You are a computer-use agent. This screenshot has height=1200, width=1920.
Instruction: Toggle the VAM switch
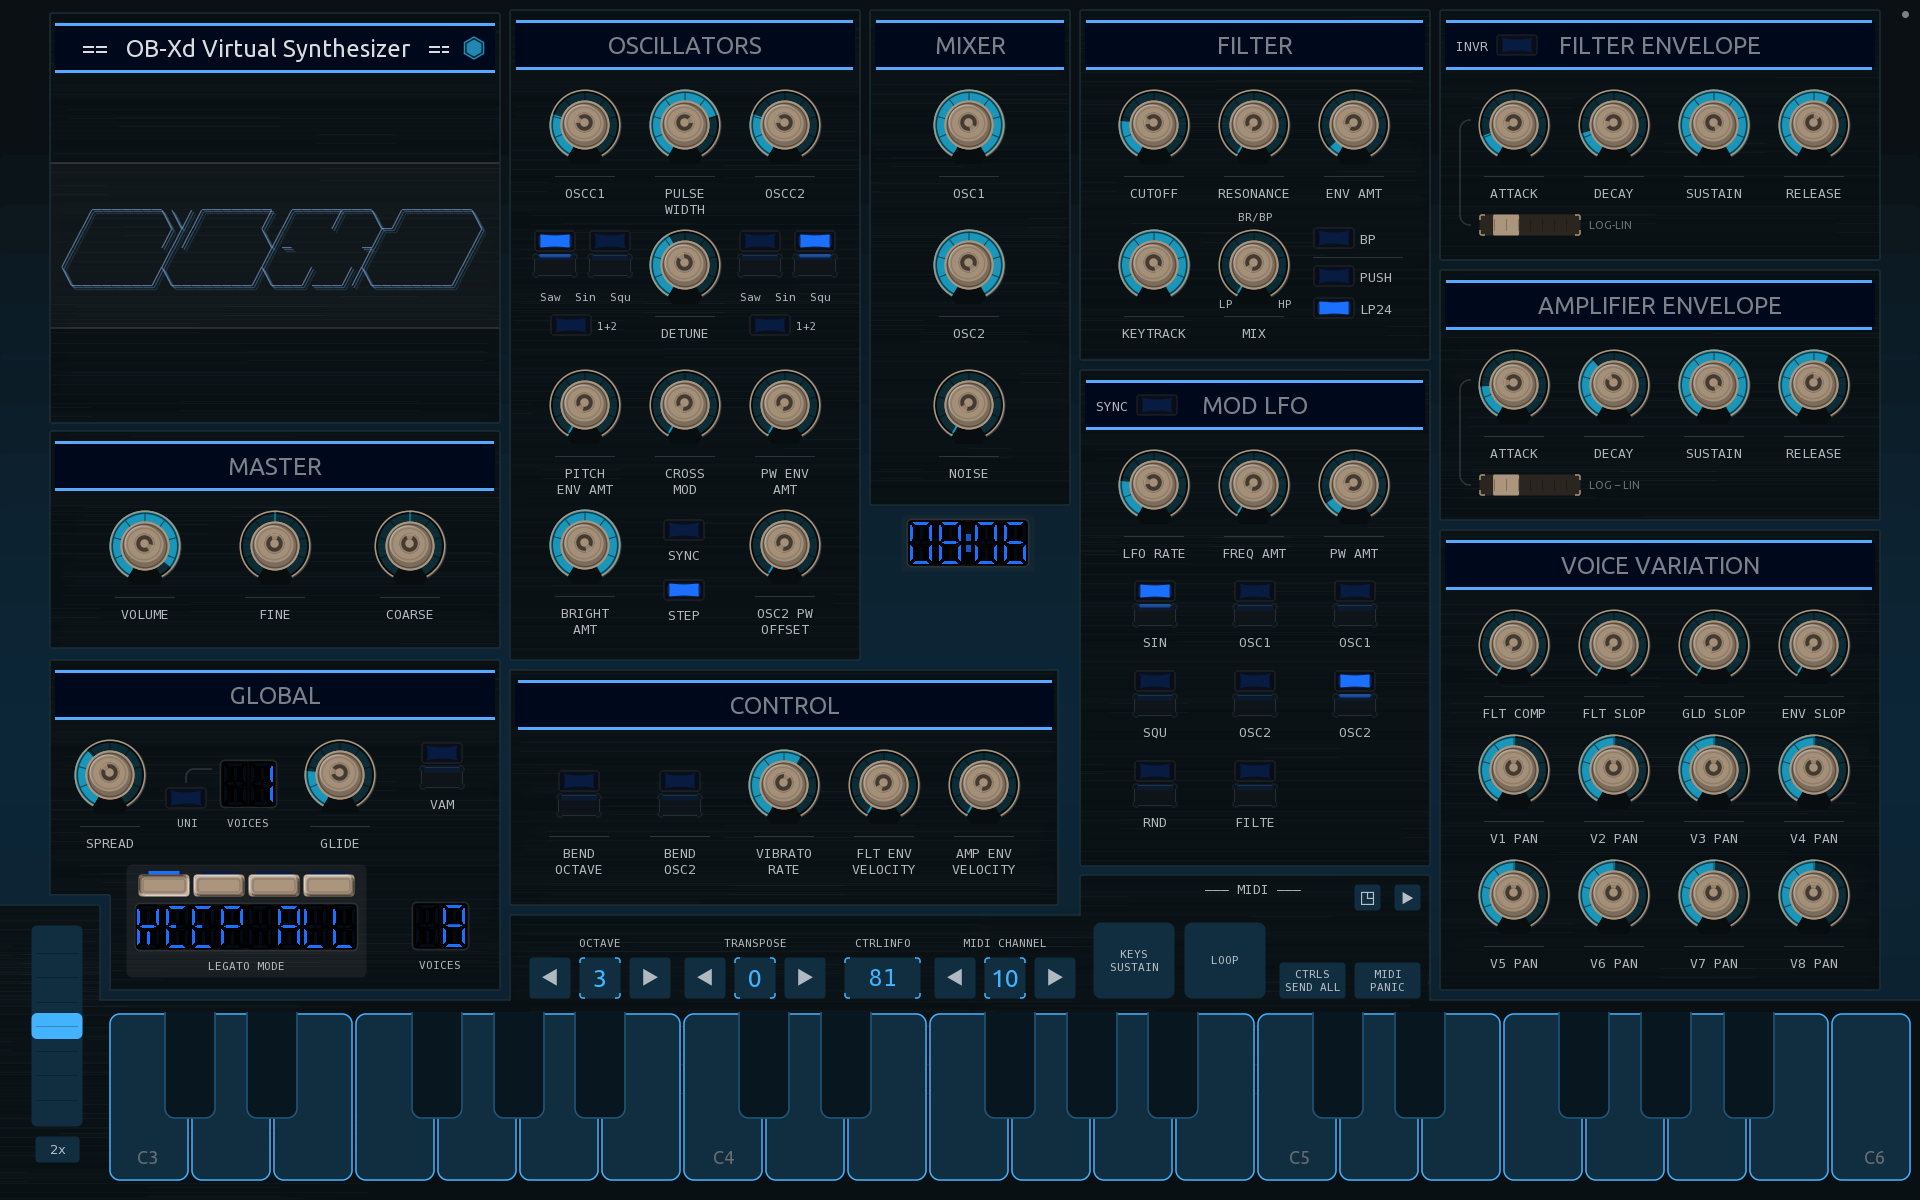pyautogui.click(x=442, y=765)
